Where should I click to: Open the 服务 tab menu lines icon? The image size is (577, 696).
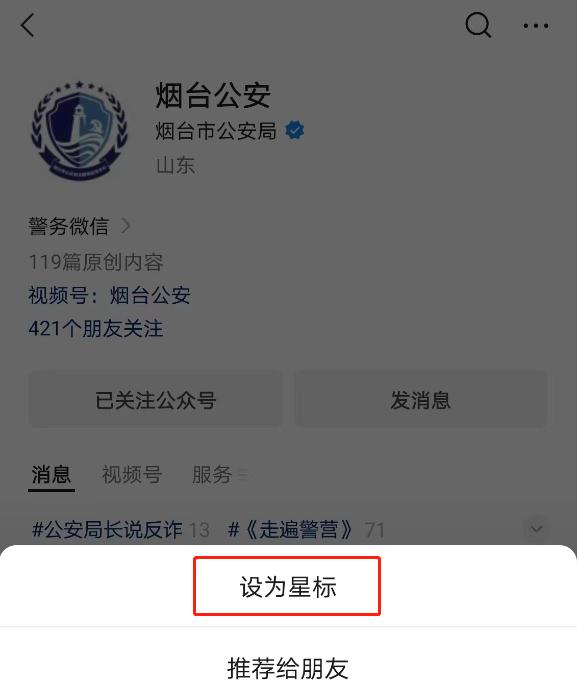(243, 475)
